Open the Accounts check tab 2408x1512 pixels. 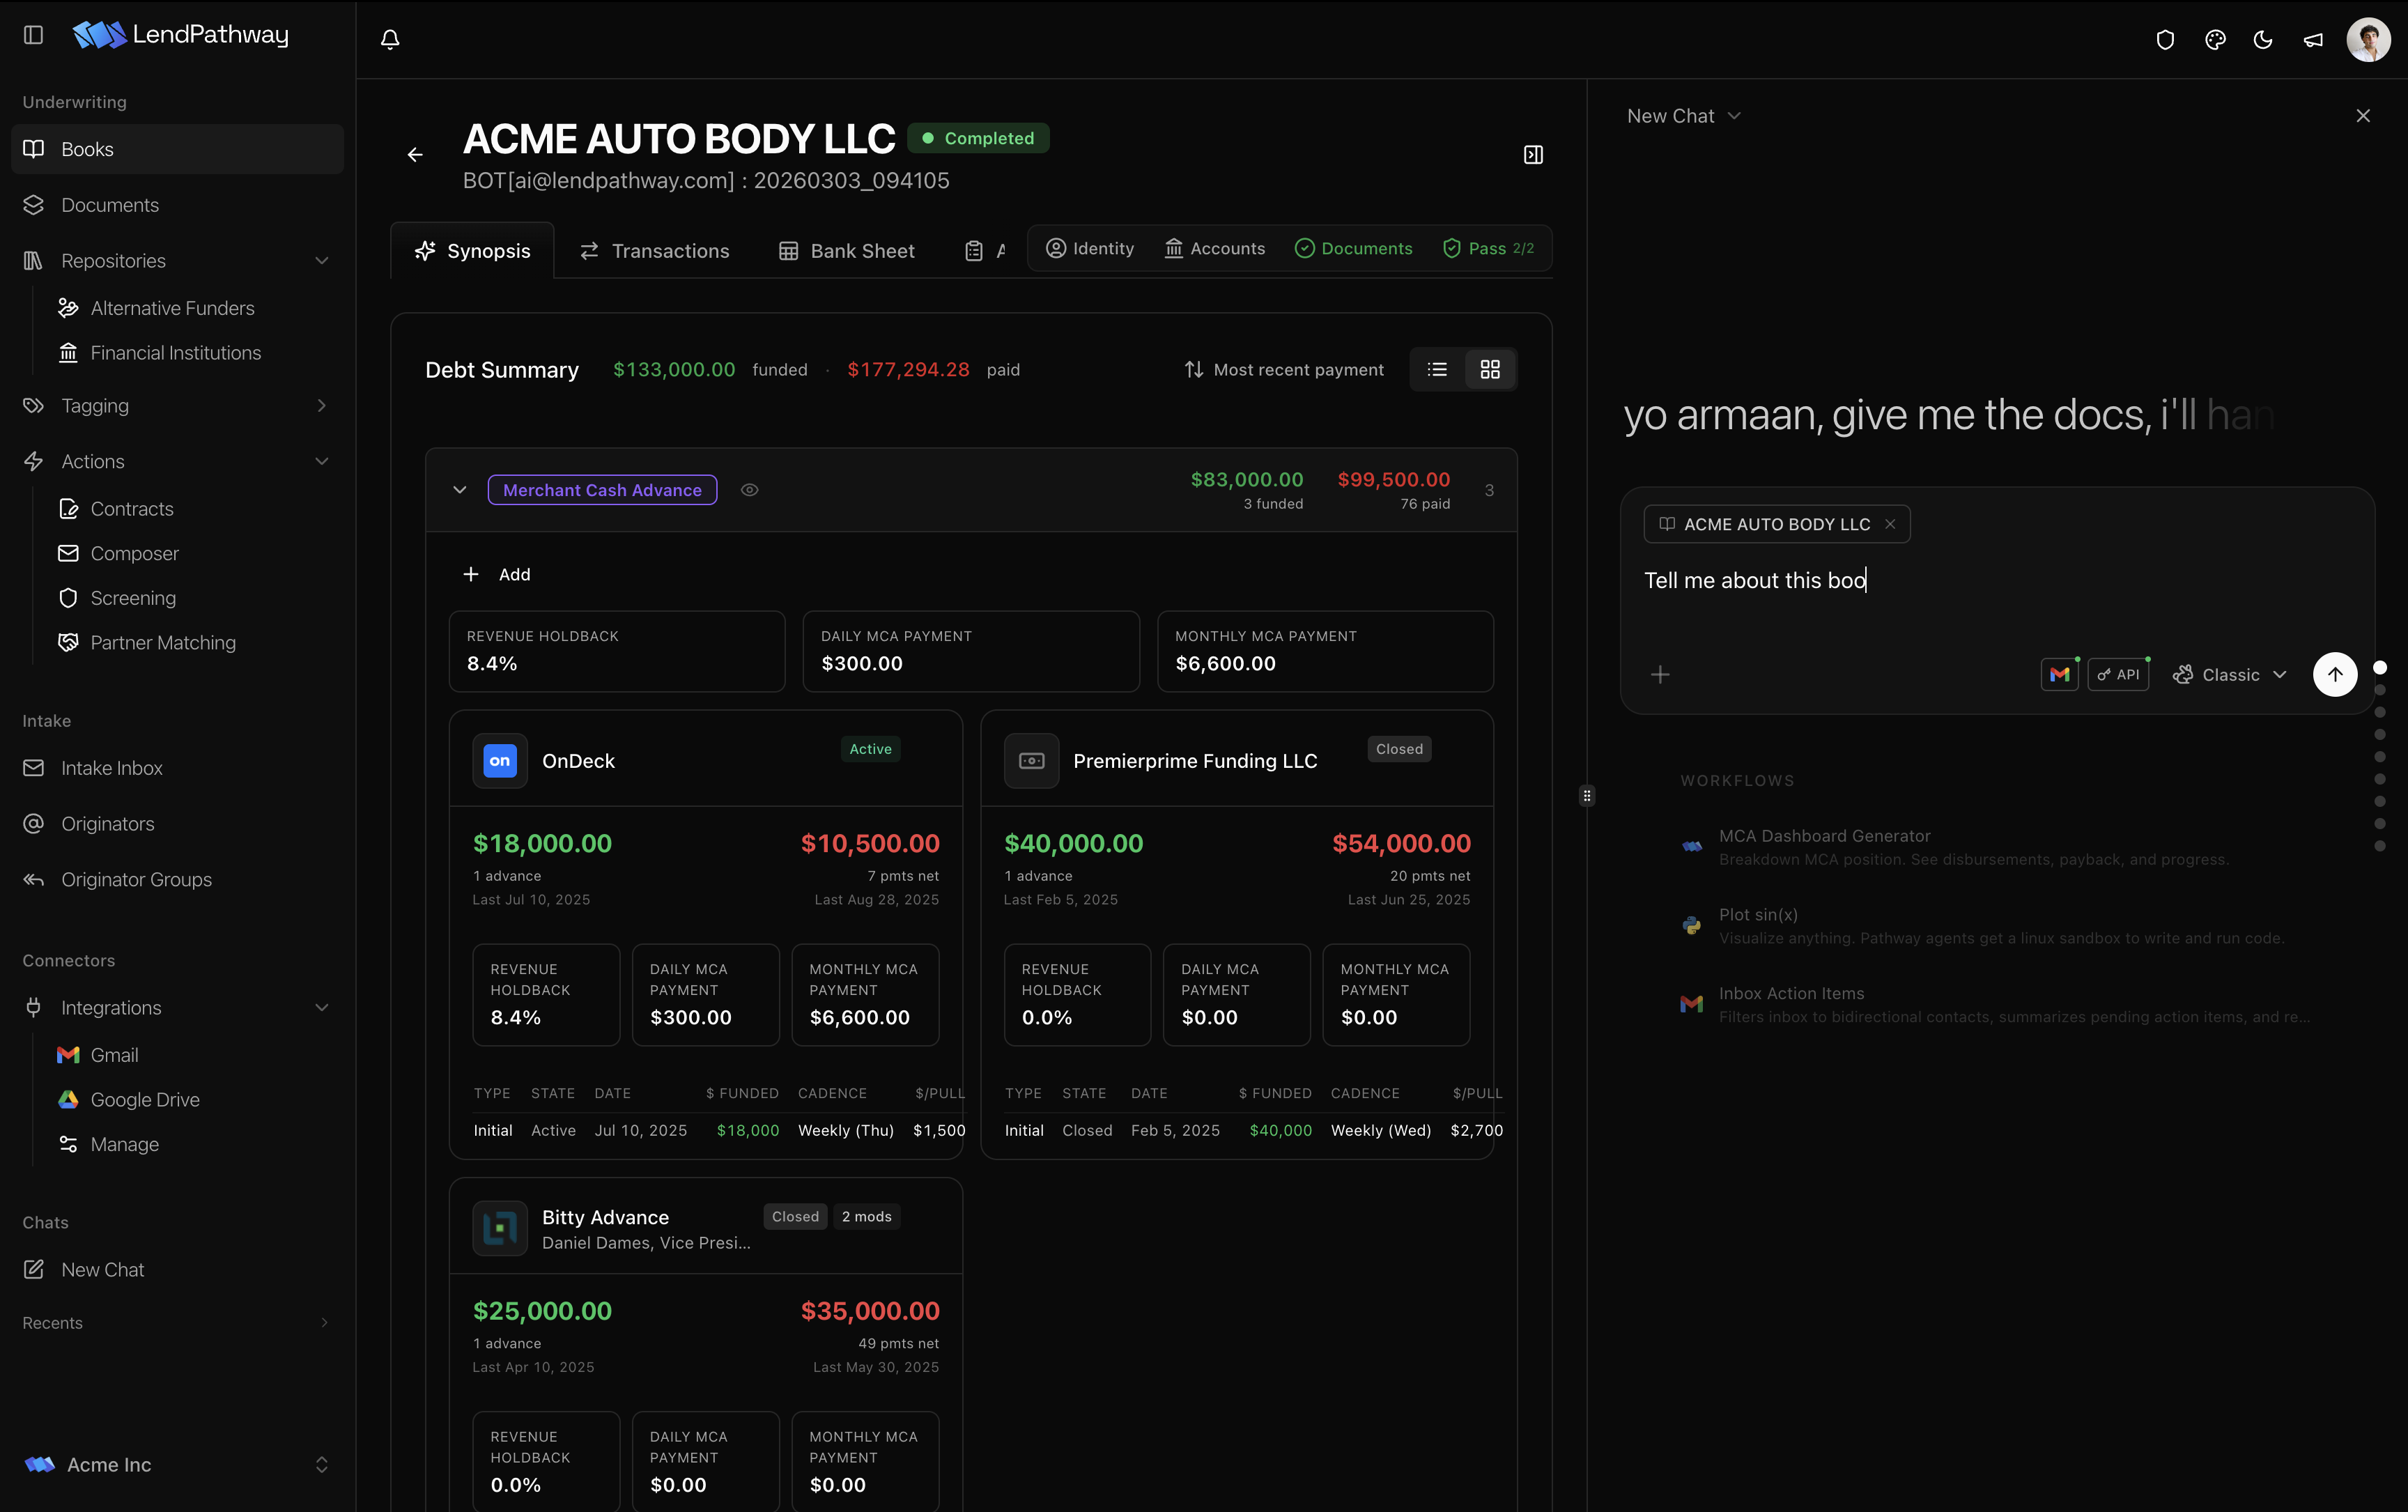(x=1215, y=249)
